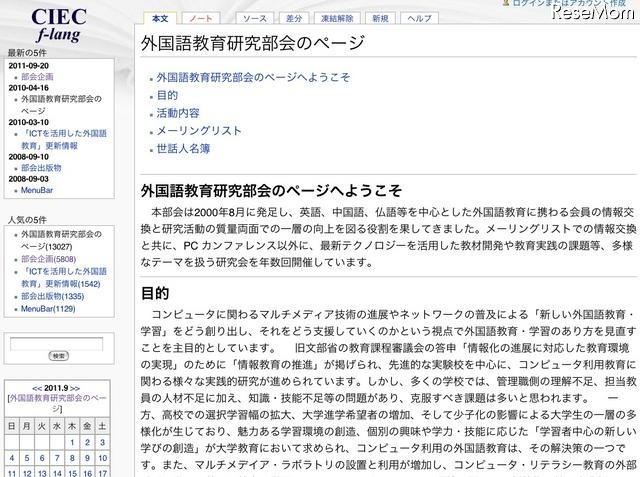
Task: Click the 2011-09-20 date entry
Action: pos(29,66)
